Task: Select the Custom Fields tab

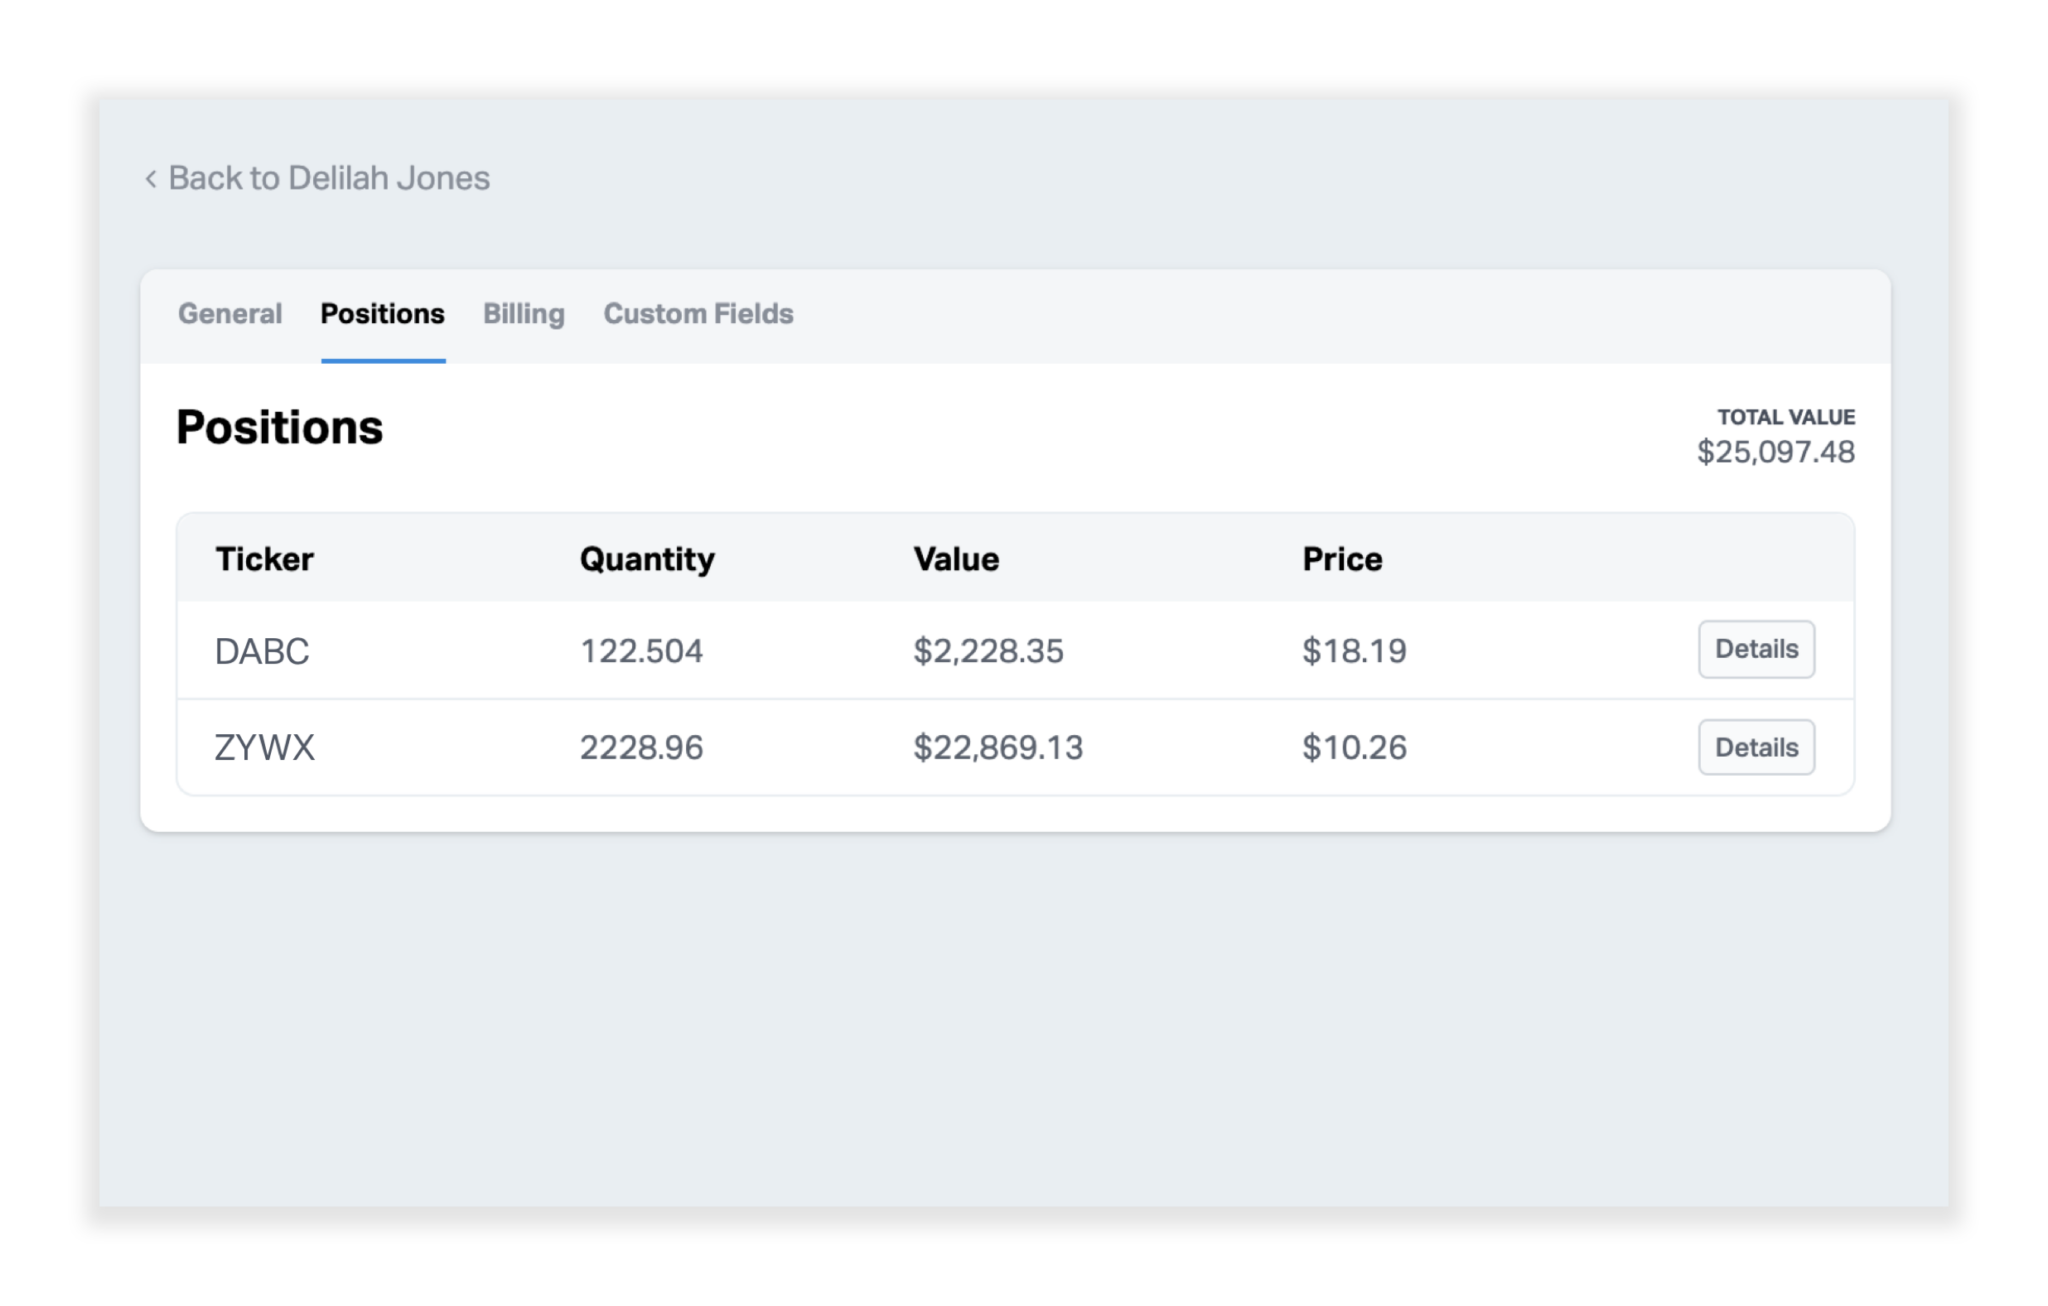Action: (698, 313)
